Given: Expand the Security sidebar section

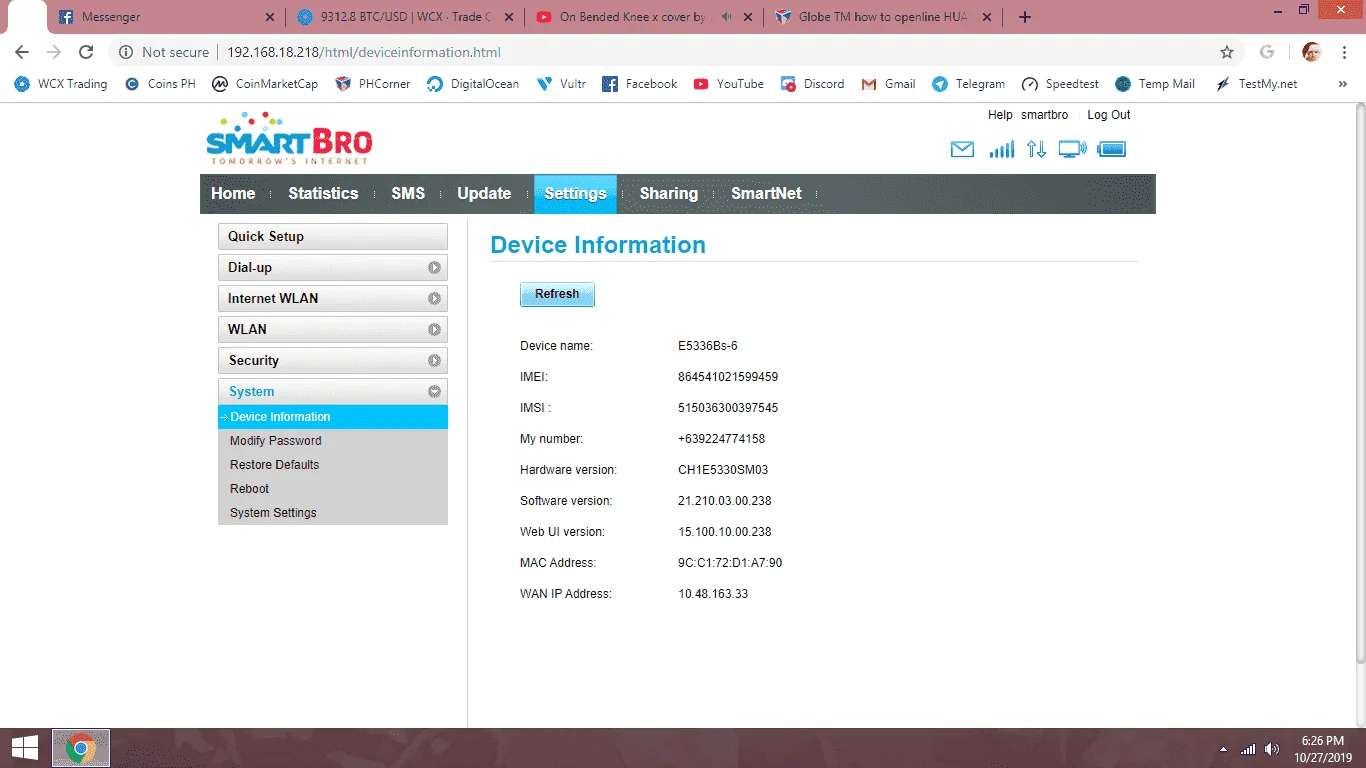Looking at the screenshot, I should point(332,361).
